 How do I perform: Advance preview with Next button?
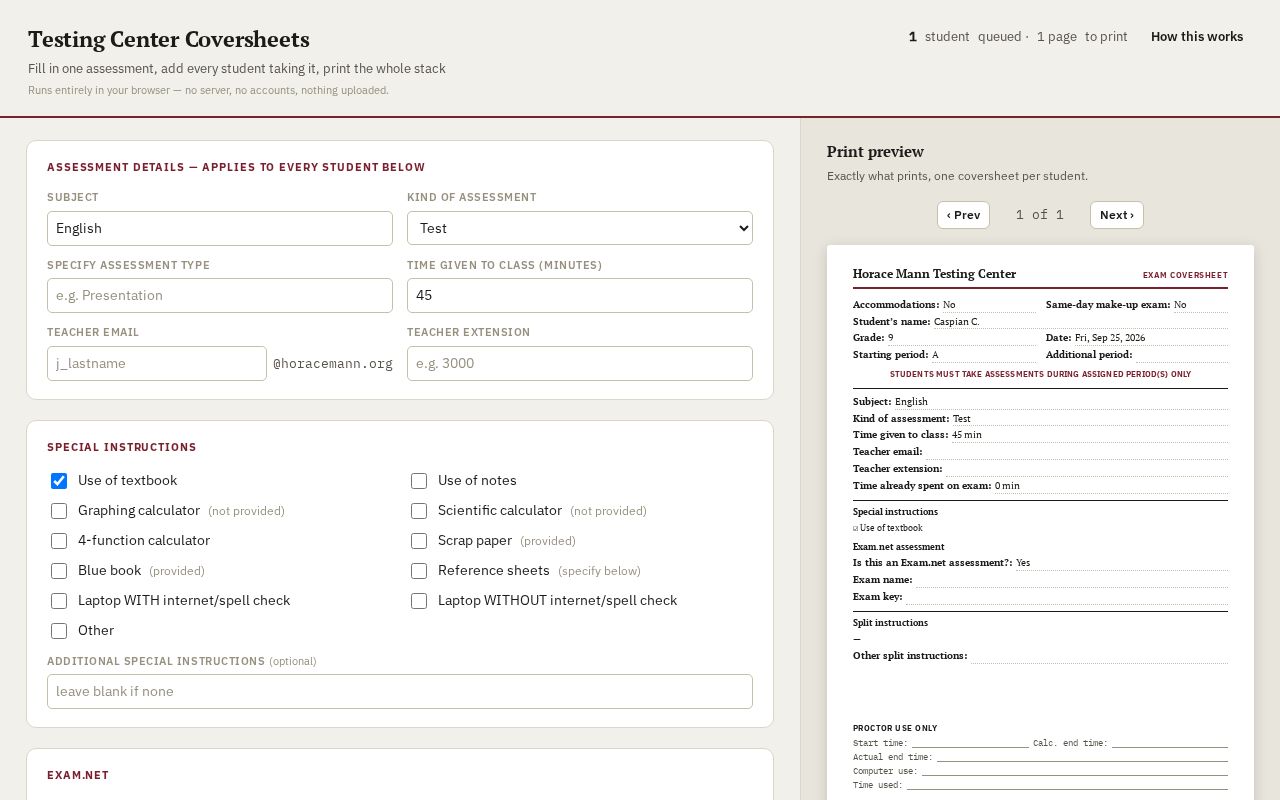pyautogui.click(x=1117, y=215)
